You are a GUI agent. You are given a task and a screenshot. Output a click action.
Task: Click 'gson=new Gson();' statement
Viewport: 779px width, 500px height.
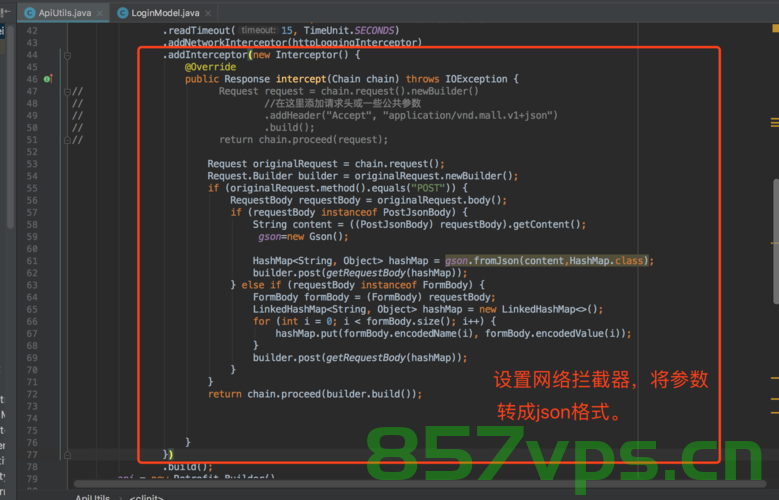click(x=304, y=237)
